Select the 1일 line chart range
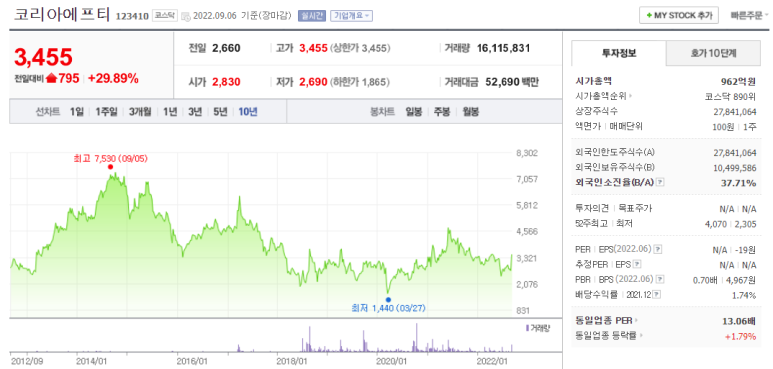Viewport: 773px width, 369px height. coord(77,112)
